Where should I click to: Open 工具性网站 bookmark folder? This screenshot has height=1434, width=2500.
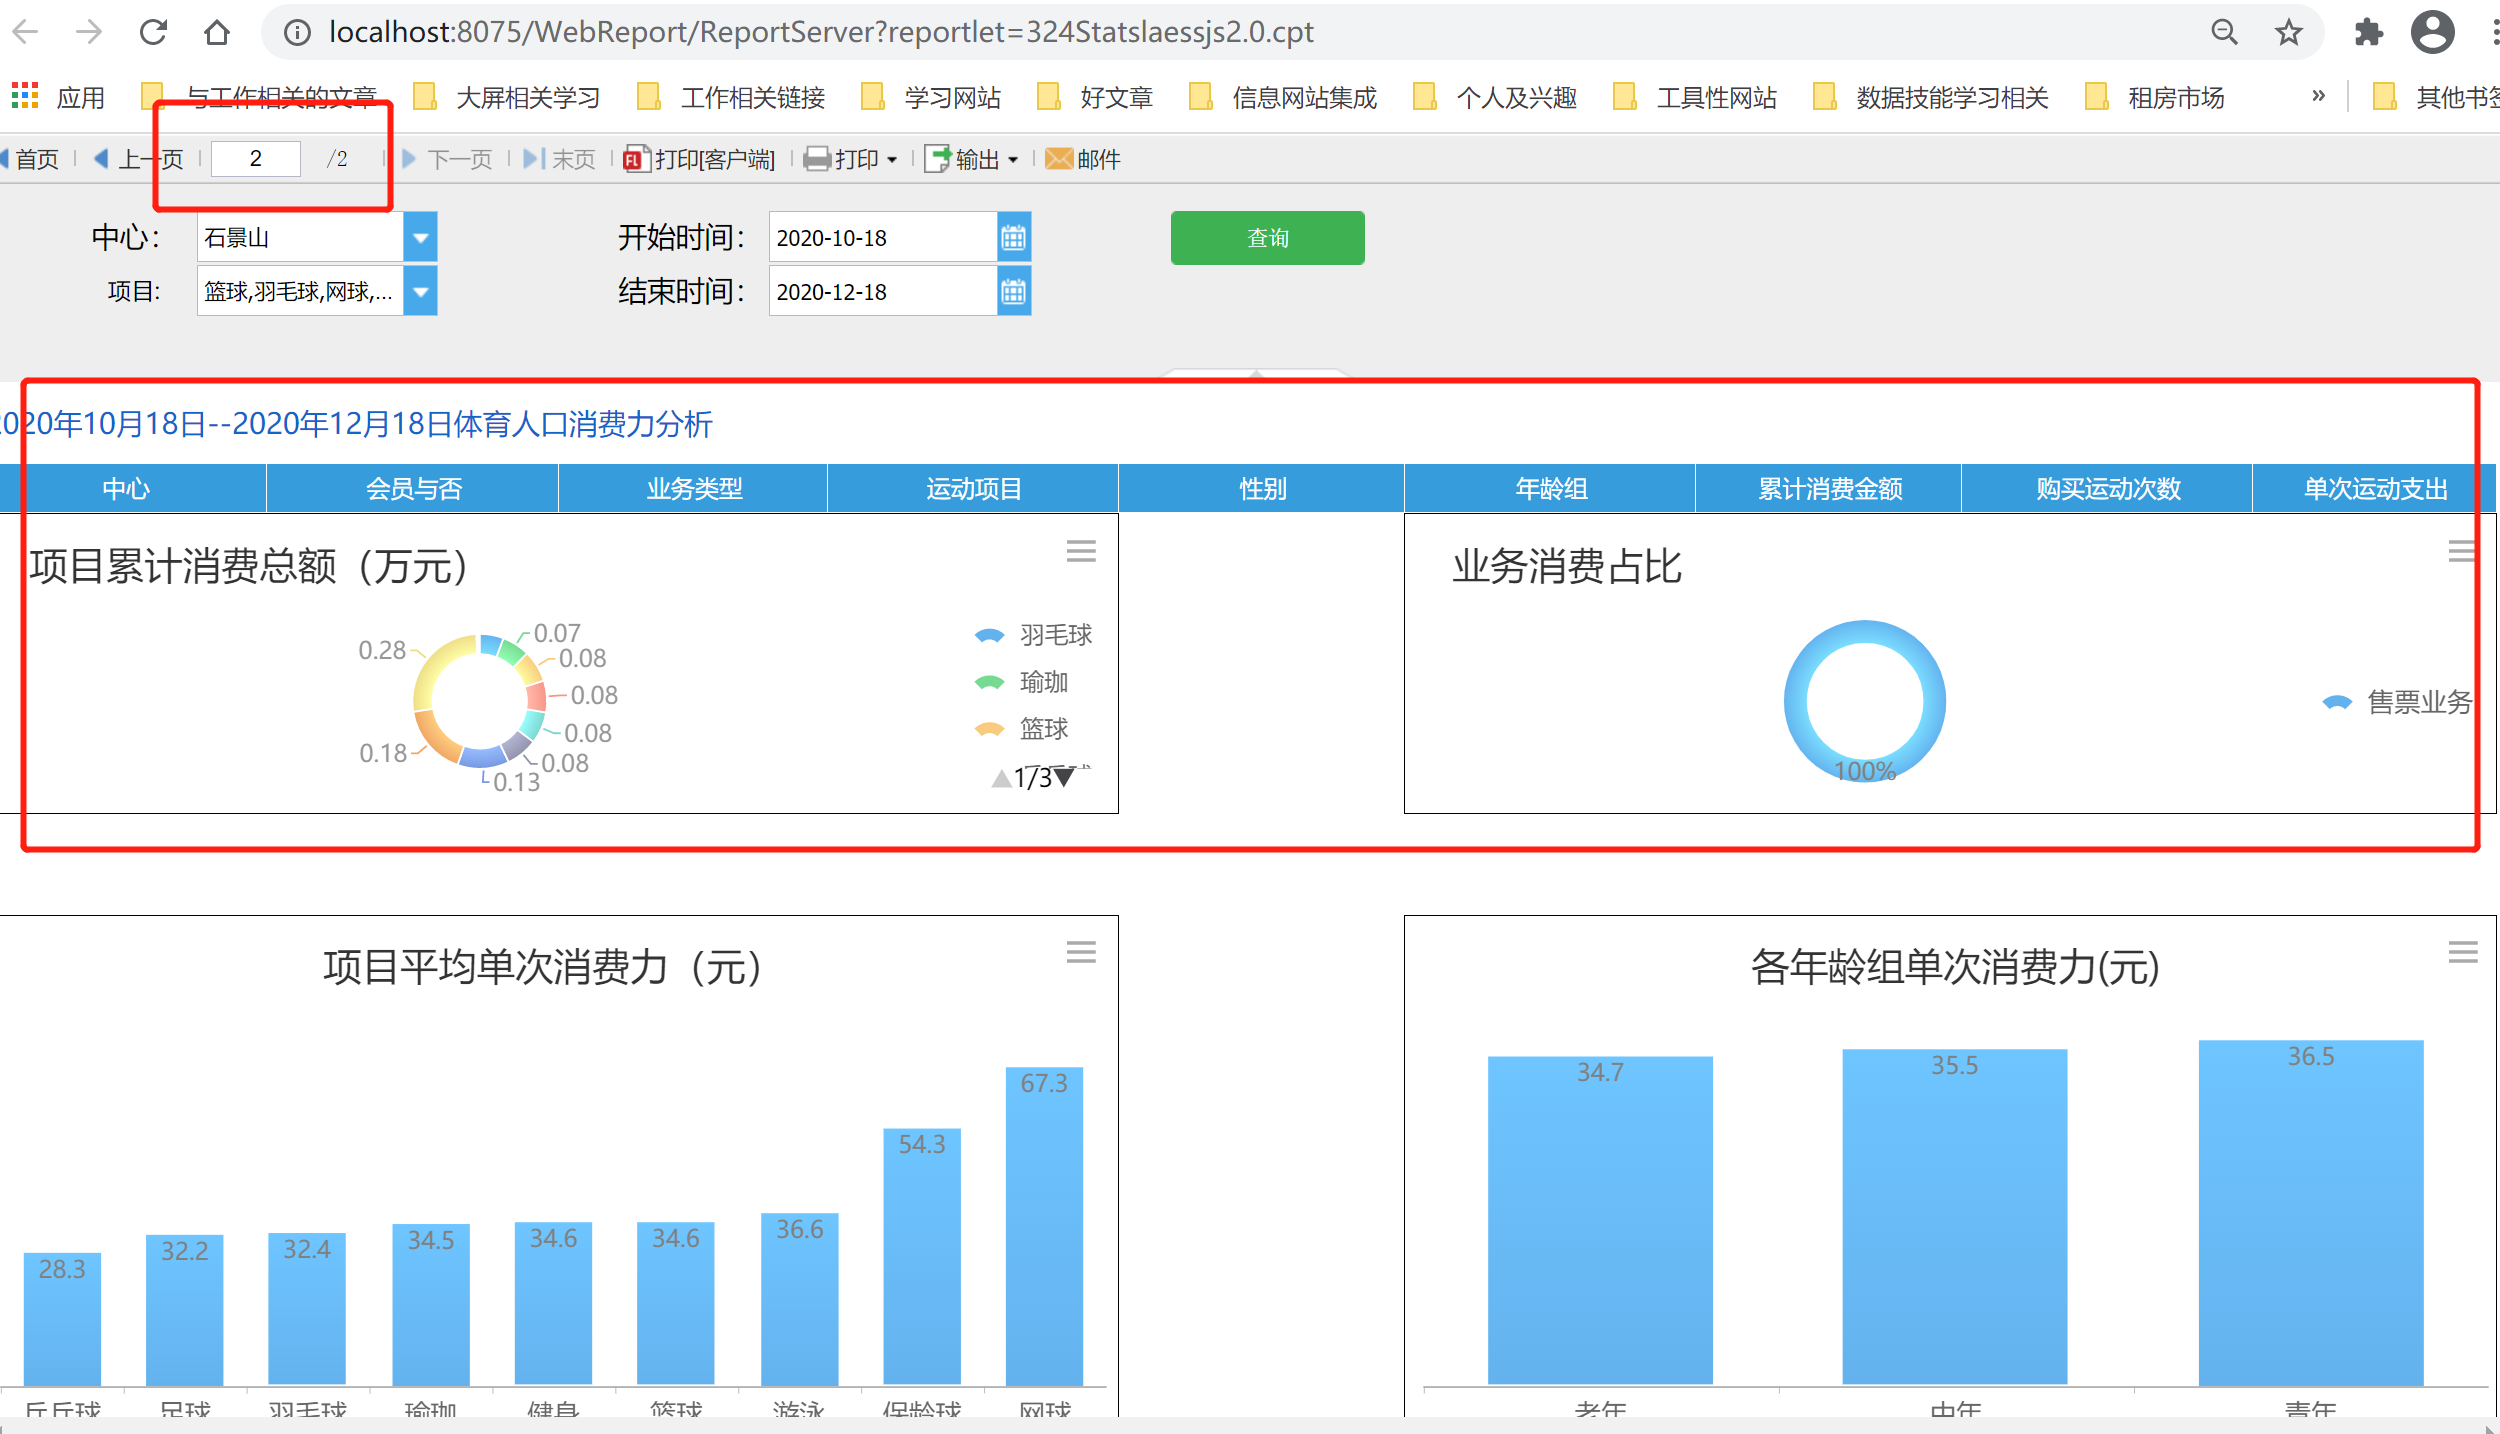point(1695,97)
